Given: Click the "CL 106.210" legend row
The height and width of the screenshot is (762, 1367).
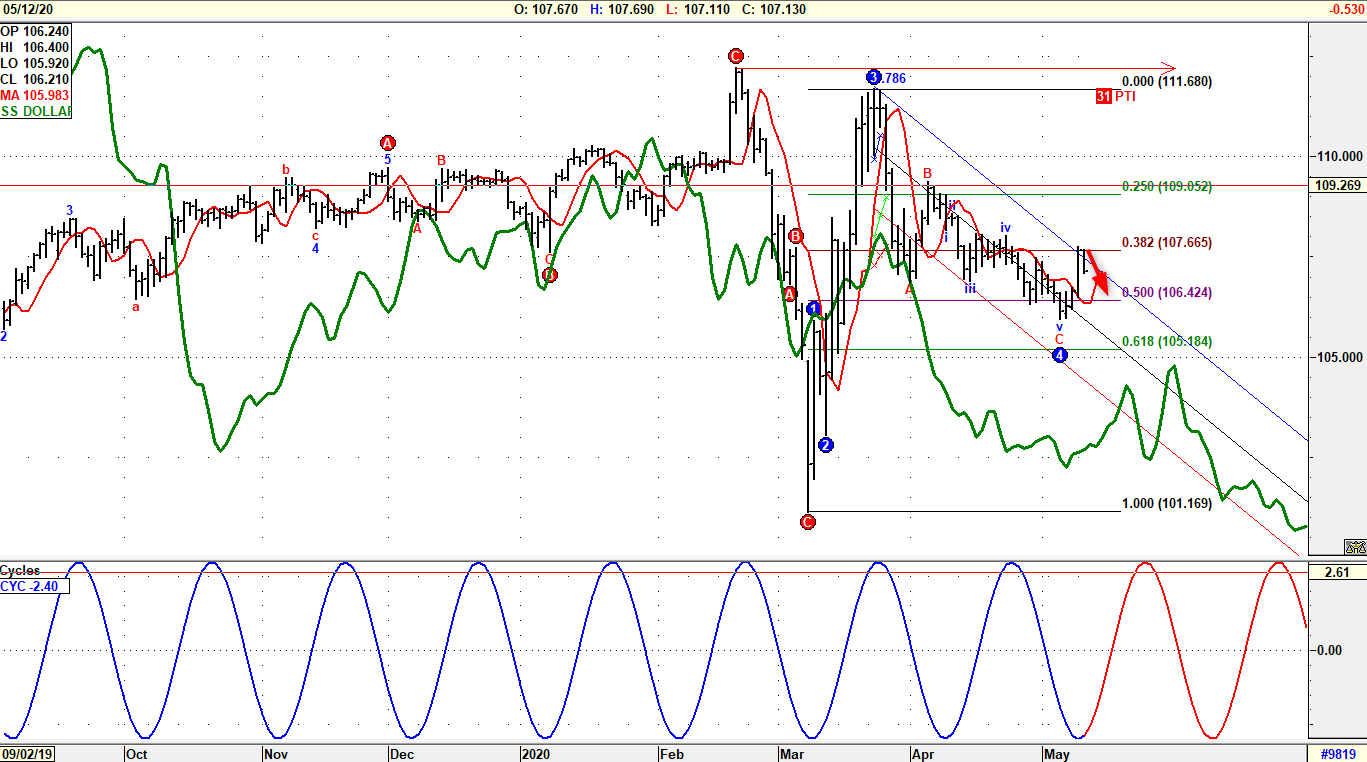Looking at the screenshot, I should click(35, 79).
